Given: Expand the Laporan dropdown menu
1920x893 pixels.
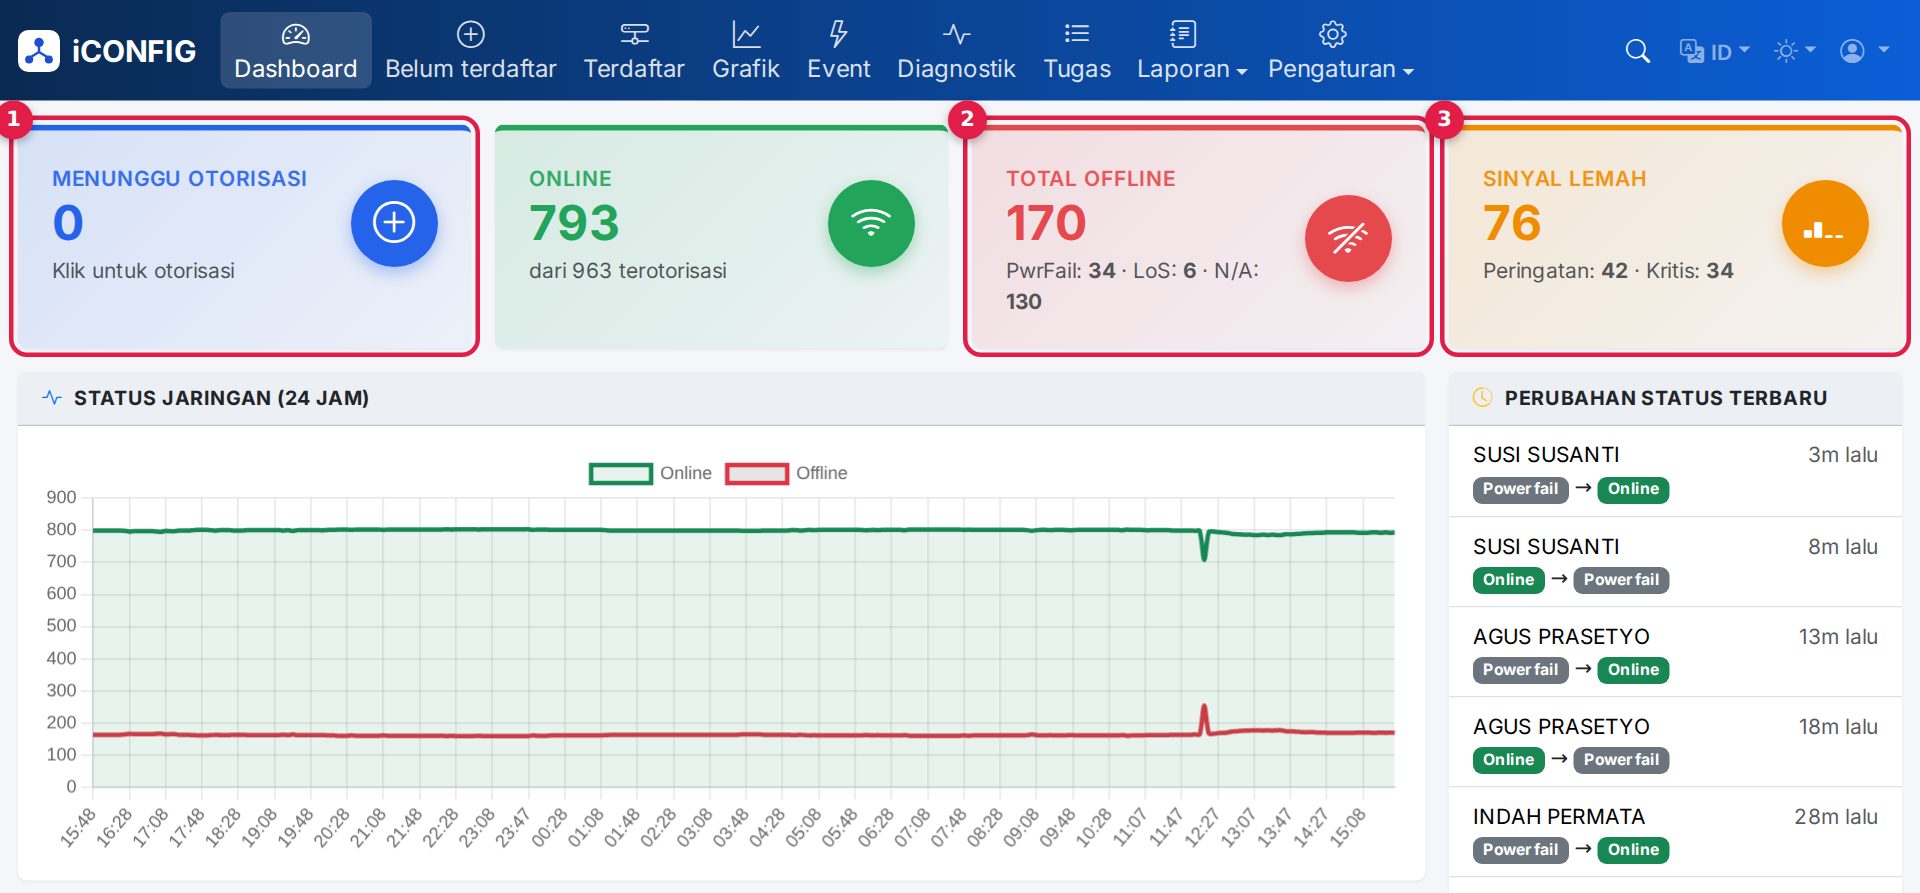Looking at the screenshot, I should (1192, 51).
